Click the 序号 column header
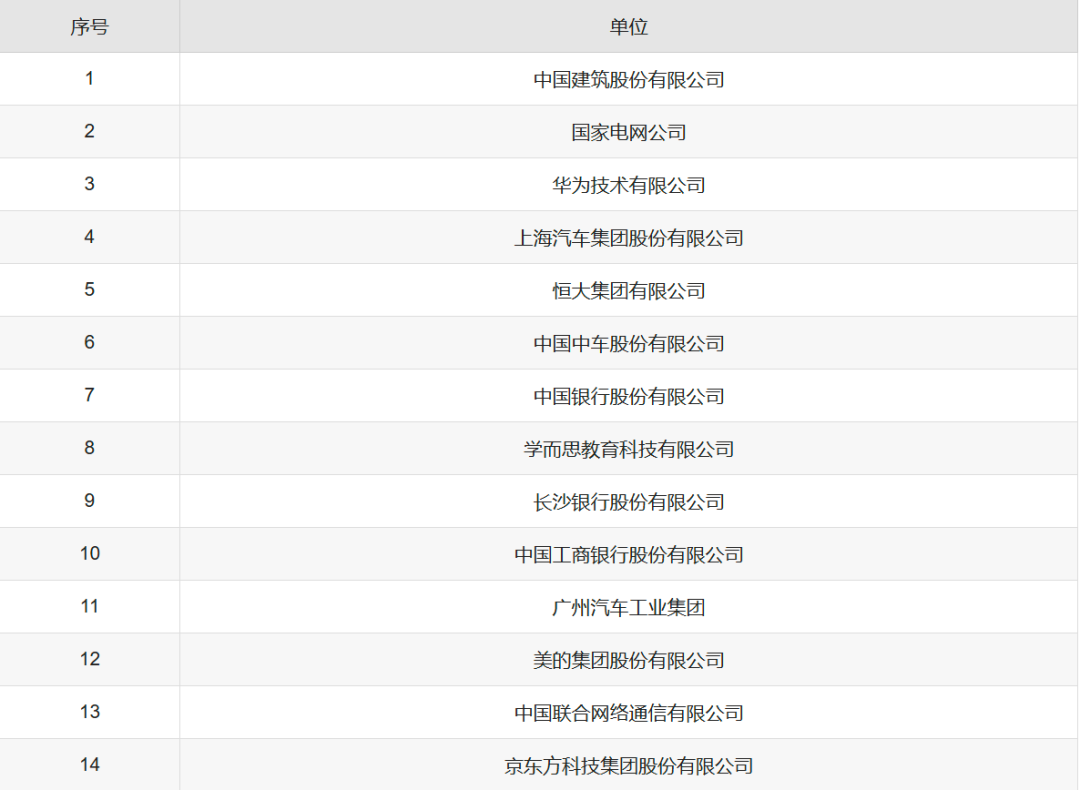Image resolution: width=1080 pixels, height=790 pixels. coord(89,27)
